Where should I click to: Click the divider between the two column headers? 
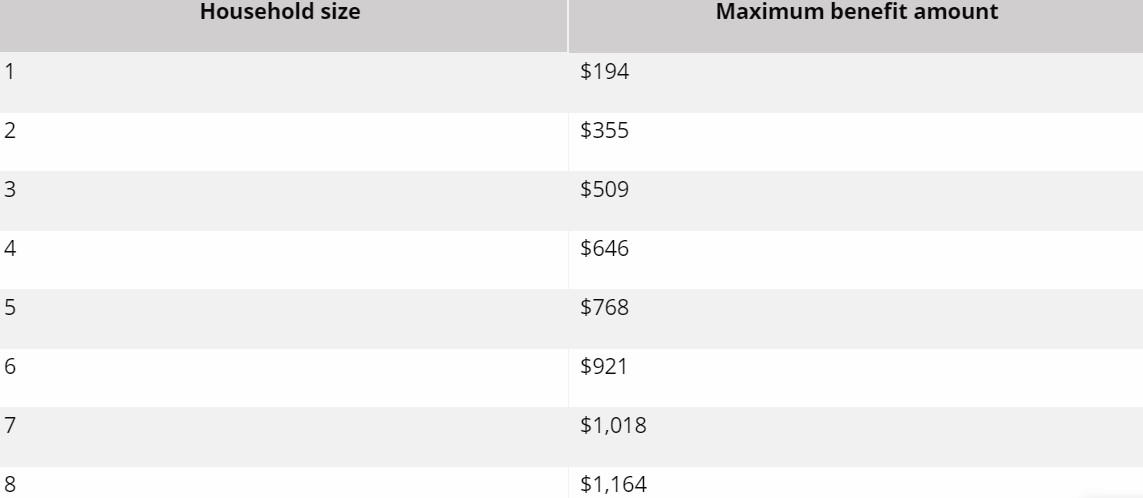[x=568, y=24]
